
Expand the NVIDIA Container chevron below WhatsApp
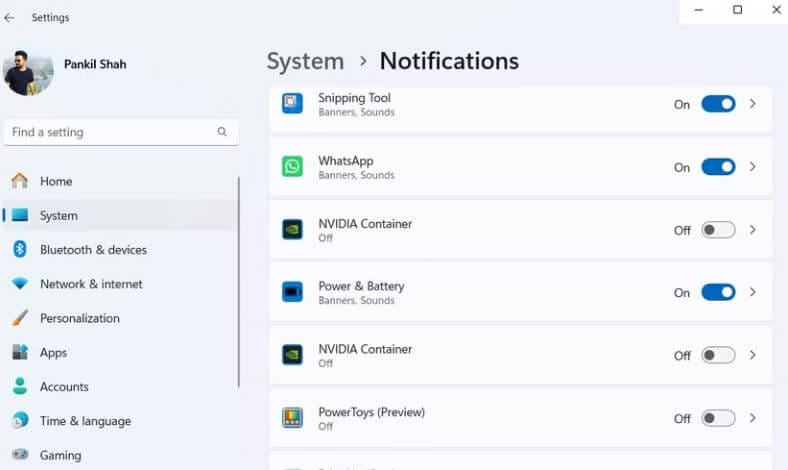(752, 229)
